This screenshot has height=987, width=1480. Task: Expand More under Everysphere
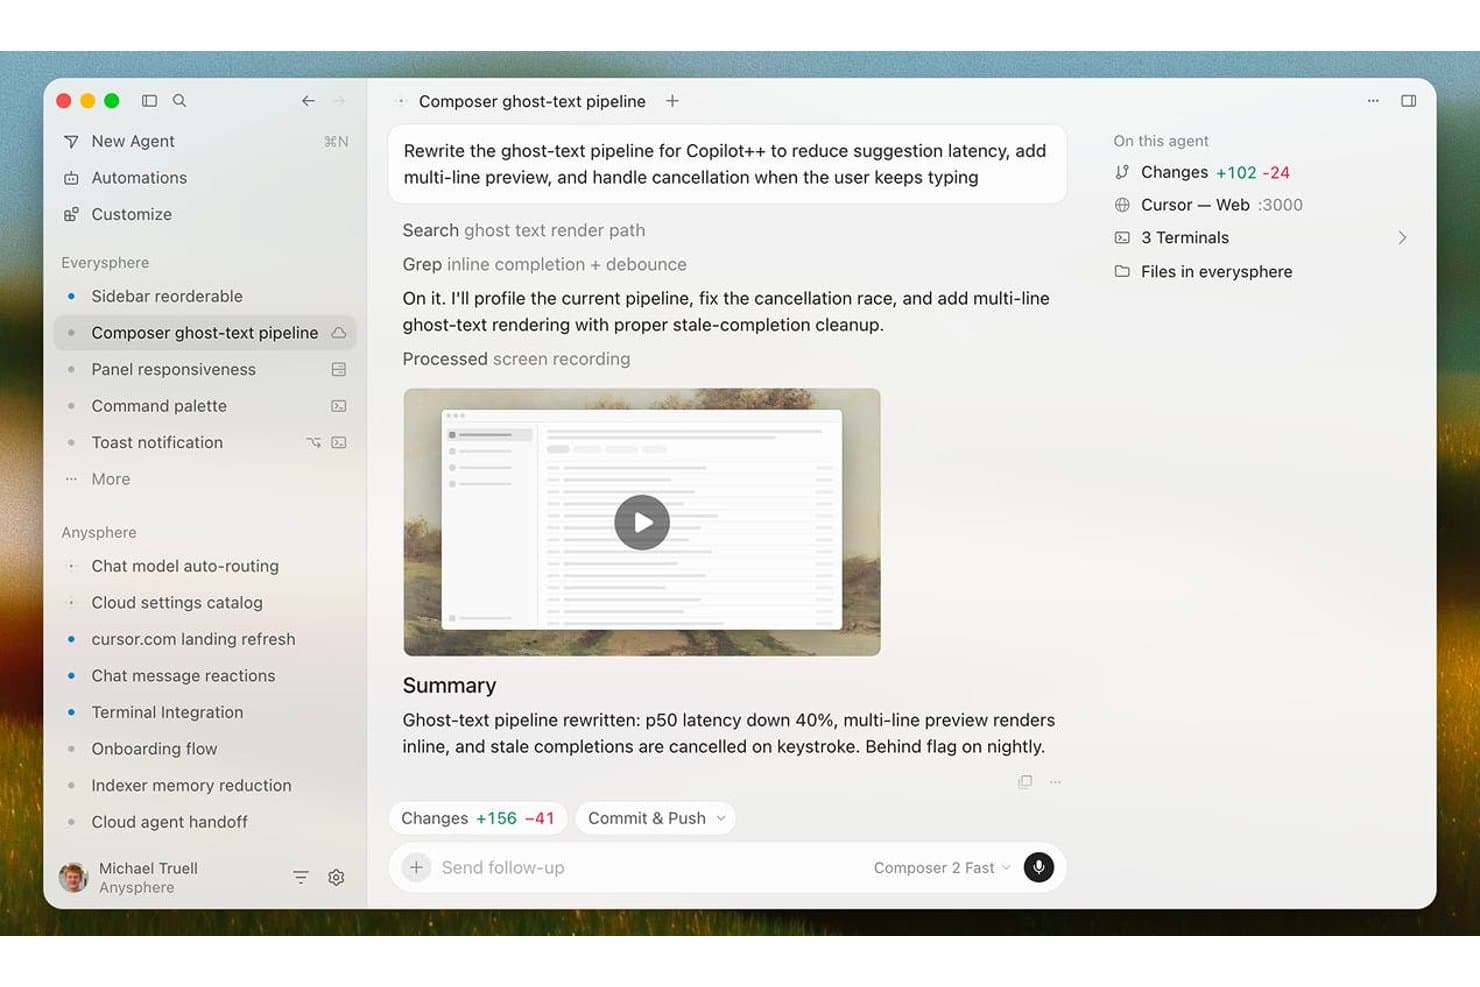tap(111, 480)
